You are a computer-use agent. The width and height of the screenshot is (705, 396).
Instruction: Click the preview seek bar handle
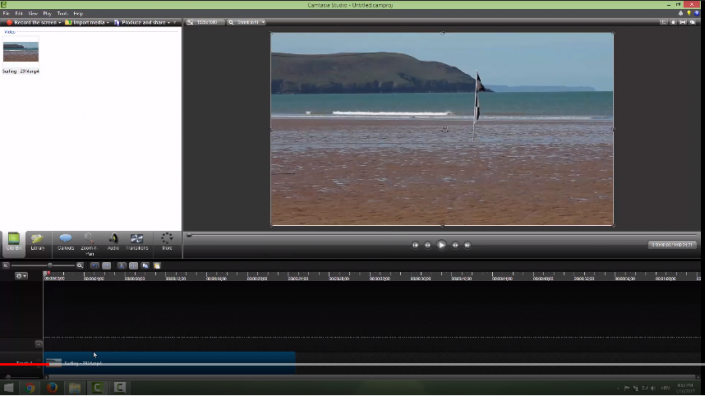coord(189,235)
